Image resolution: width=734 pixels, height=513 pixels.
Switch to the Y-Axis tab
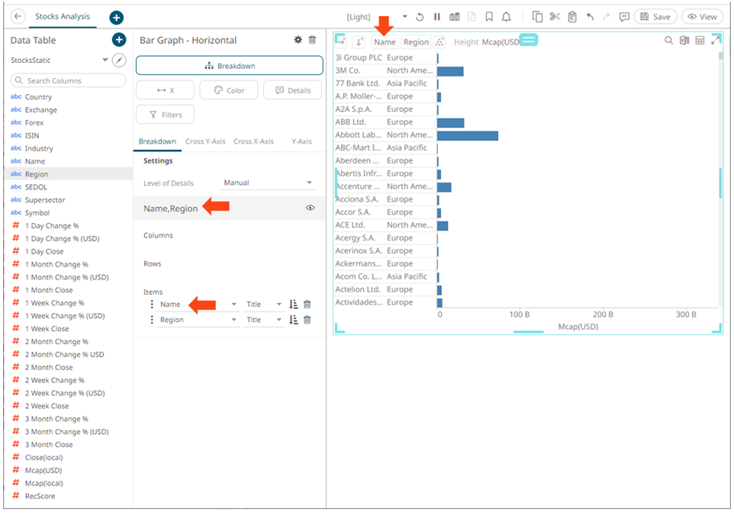(301, 142)
